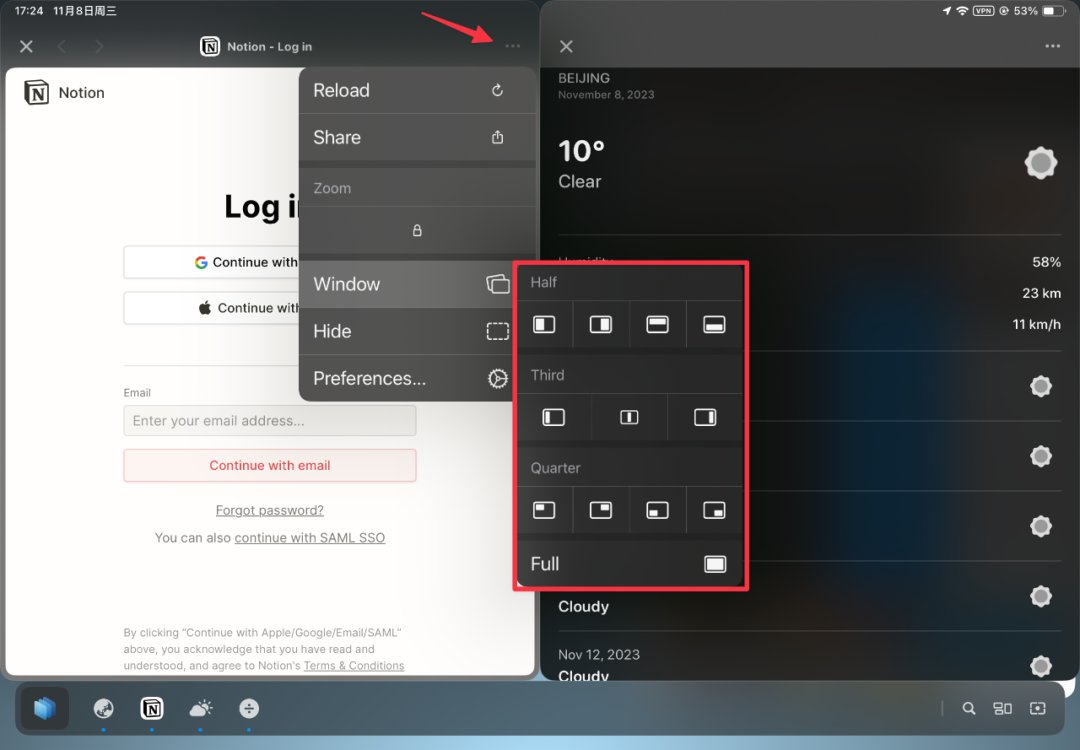Click the Nov 12, 2023 forecast date
Viewport: 1080px width, 750px height.
point(599,654)
